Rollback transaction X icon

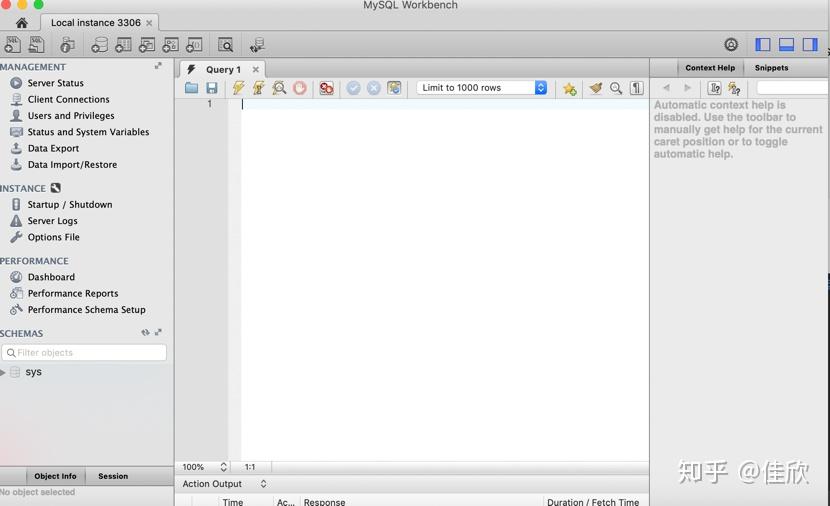pos(374,88)
